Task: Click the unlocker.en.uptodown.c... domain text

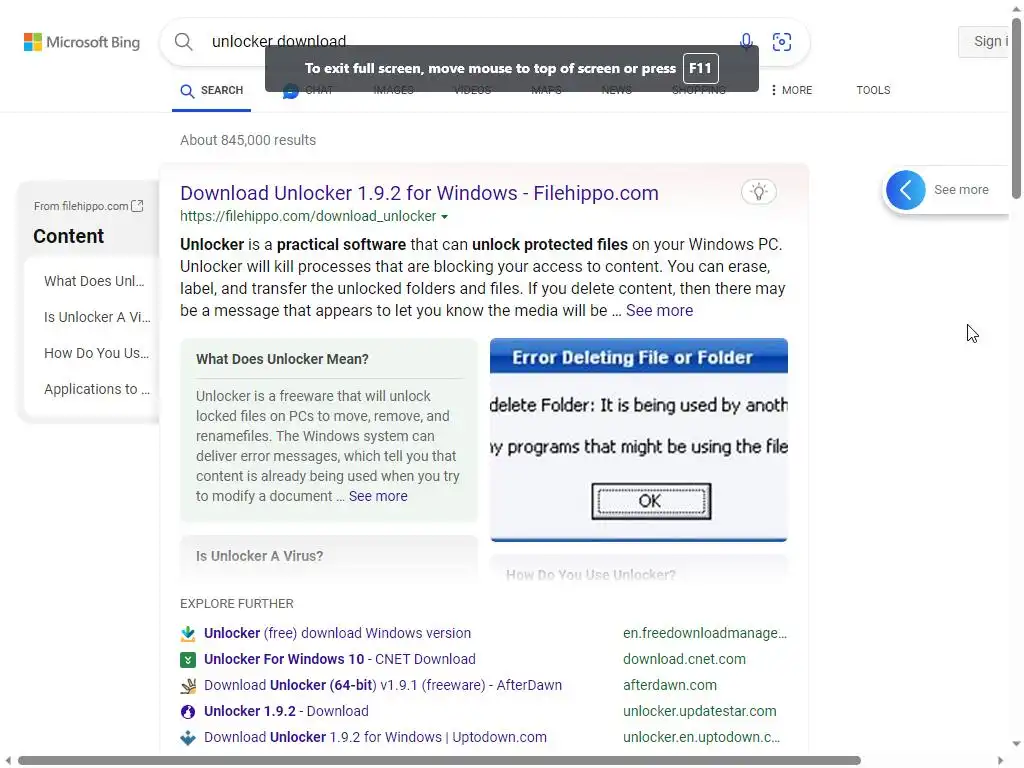Action: 701,737
